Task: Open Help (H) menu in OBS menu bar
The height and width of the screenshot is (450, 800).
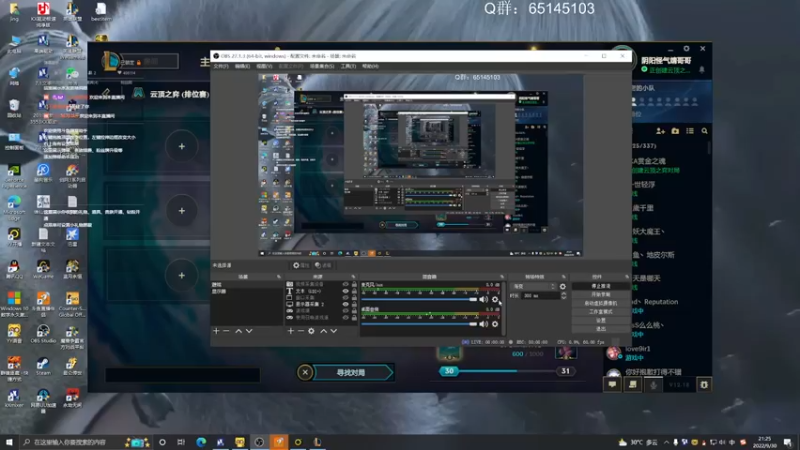Action: point(370,66)
